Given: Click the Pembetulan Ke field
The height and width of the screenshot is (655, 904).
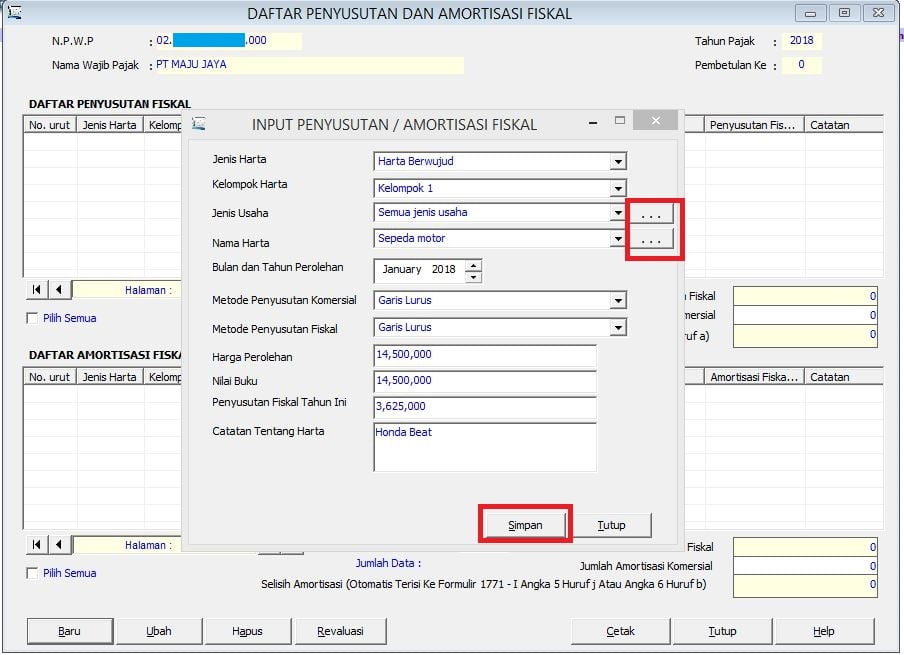Looking at the screenshot, I should [802, 65].
